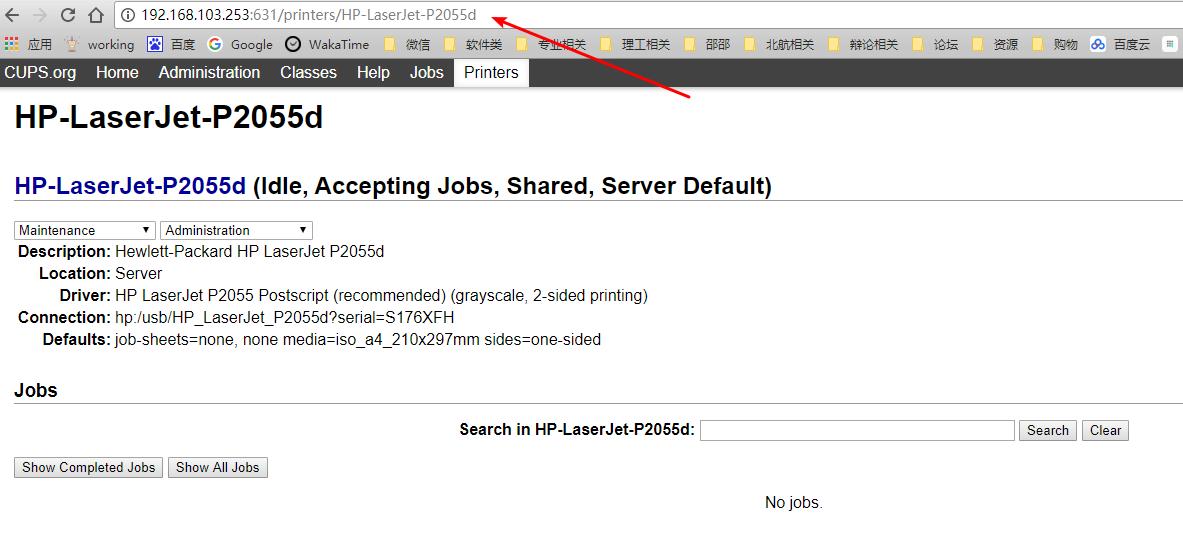The width and height of the screenshot is (1183, 542).
Task: Open the 辩论相关 bookmark folder
Action: pyautogui.click(x=862, y=45)
